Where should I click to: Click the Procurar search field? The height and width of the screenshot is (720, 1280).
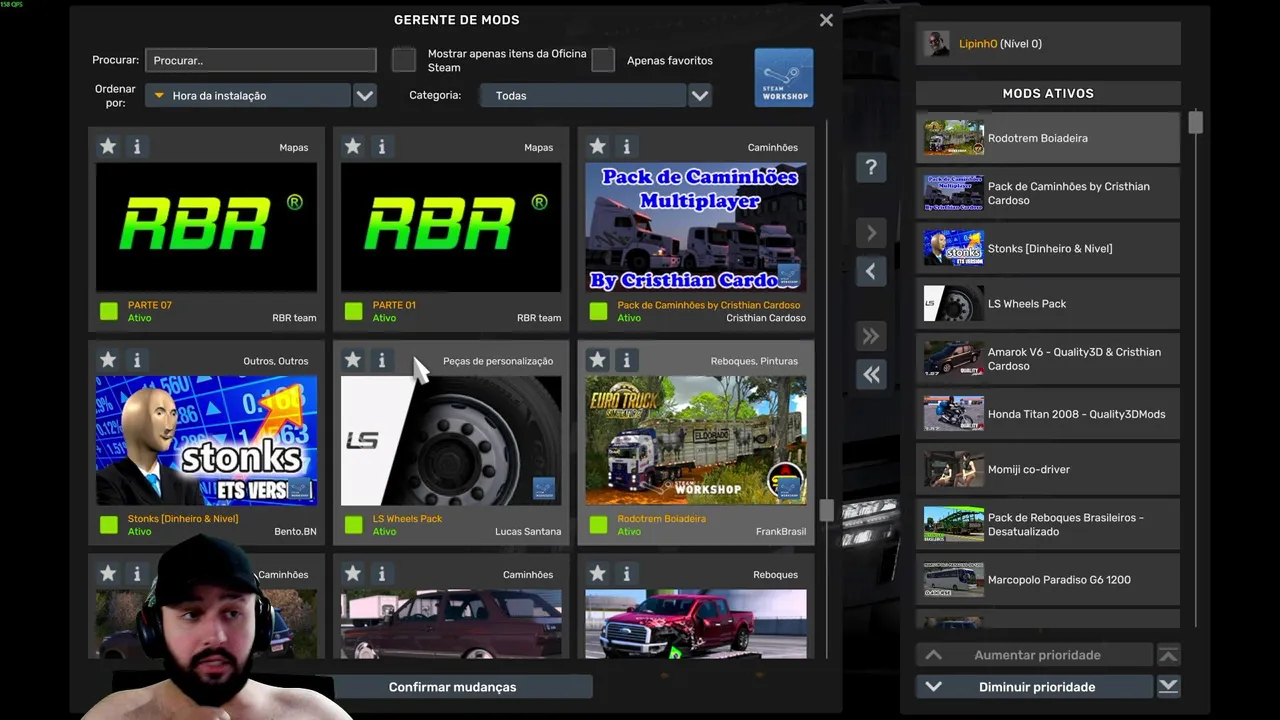260,60
